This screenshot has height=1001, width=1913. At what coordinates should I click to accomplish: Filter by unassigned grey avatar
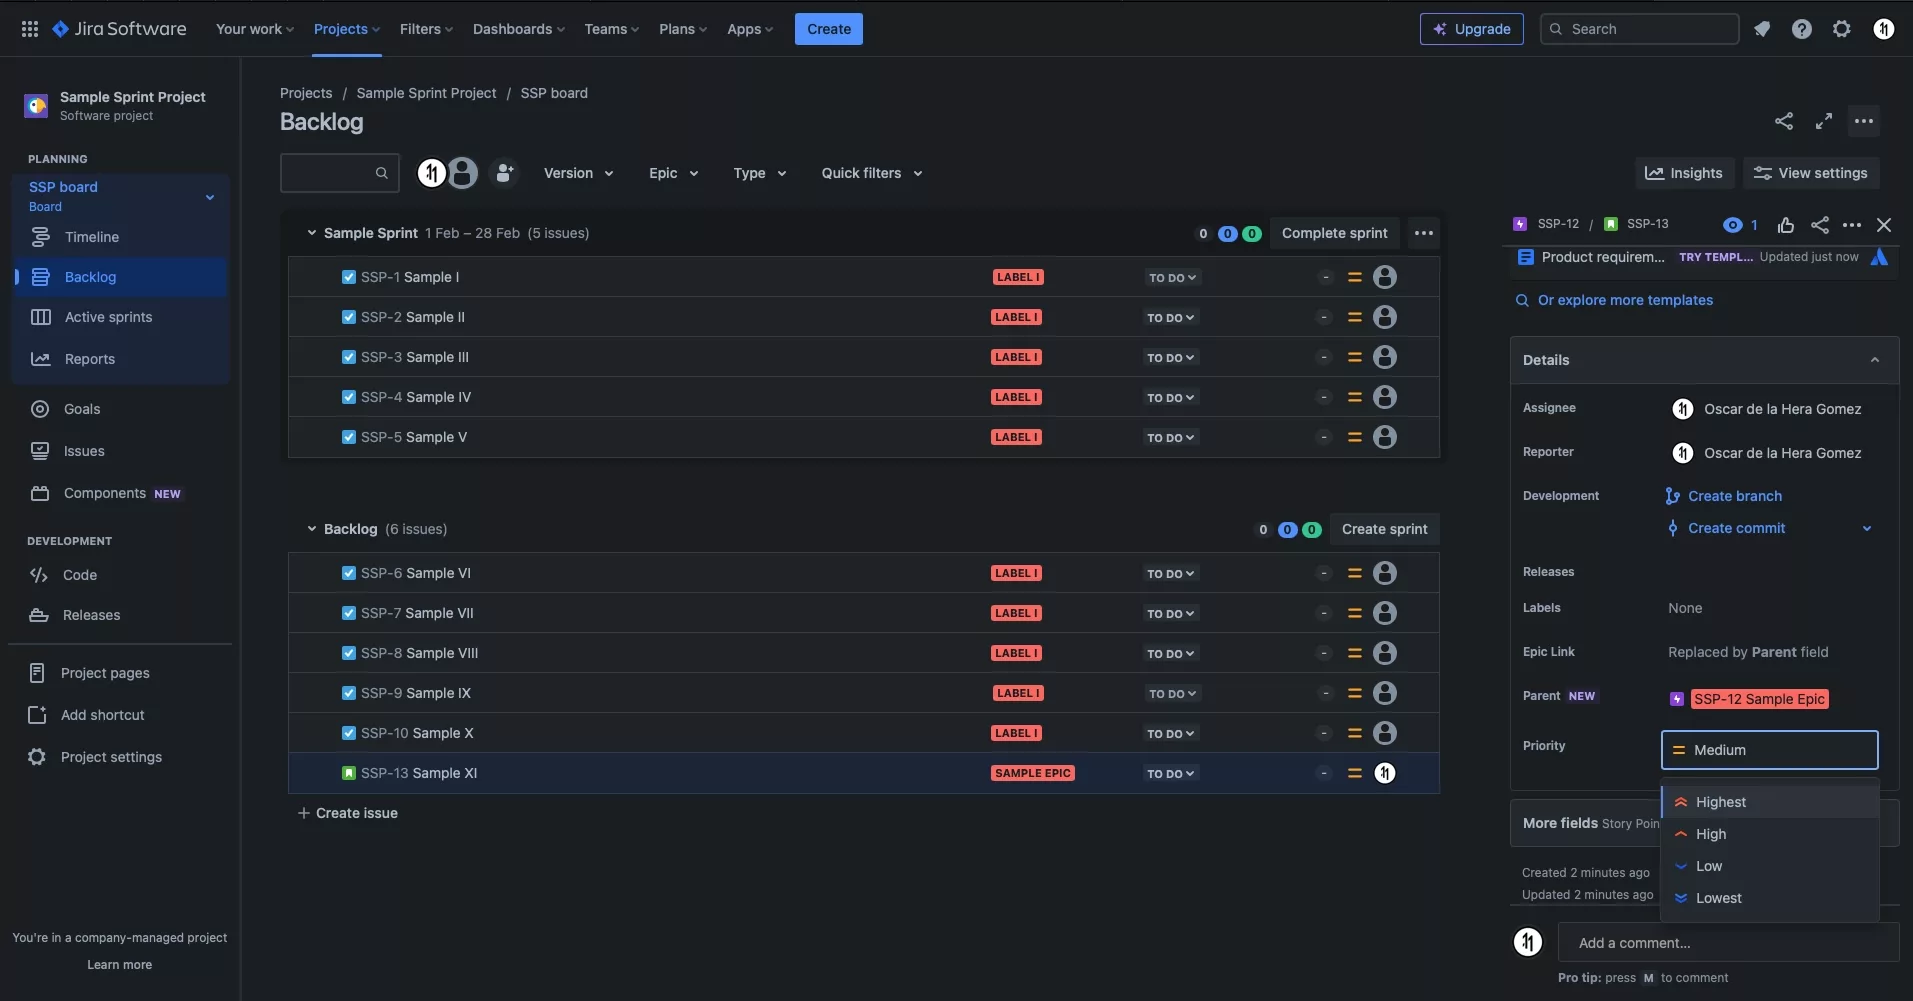coord(463,173)
